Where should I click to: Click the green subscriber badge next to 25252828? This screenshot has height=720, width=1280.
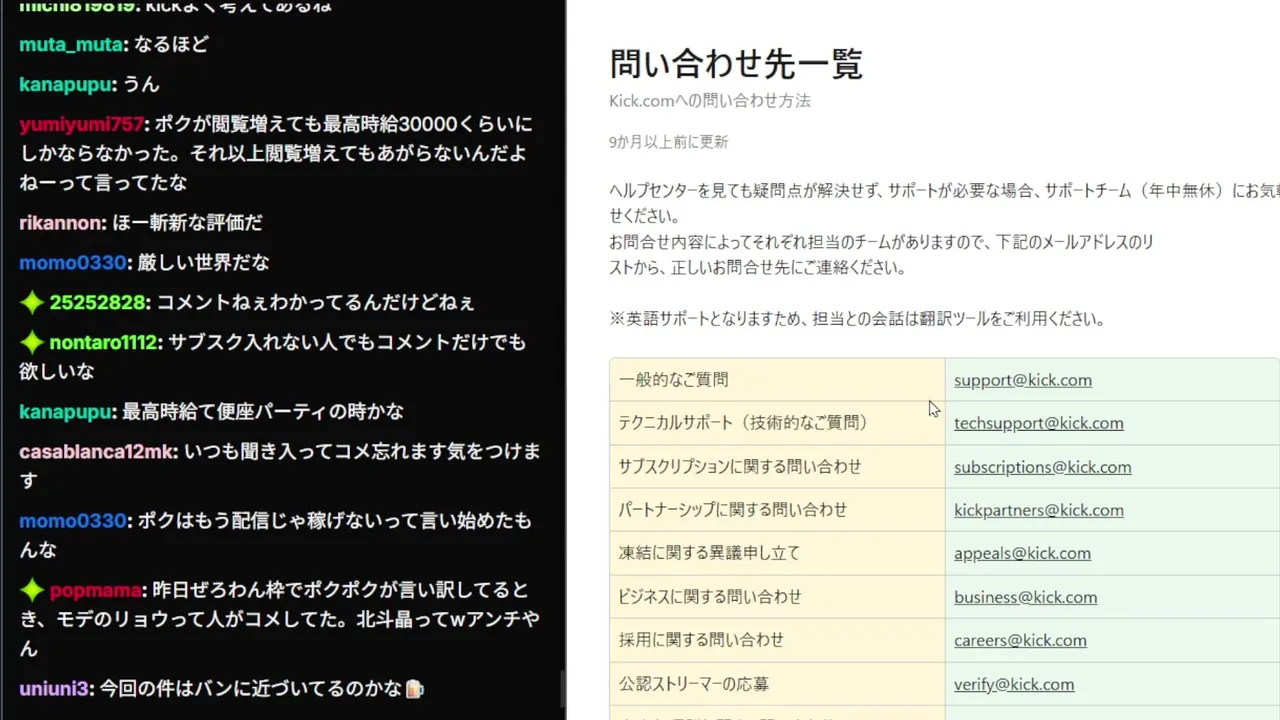31,302
